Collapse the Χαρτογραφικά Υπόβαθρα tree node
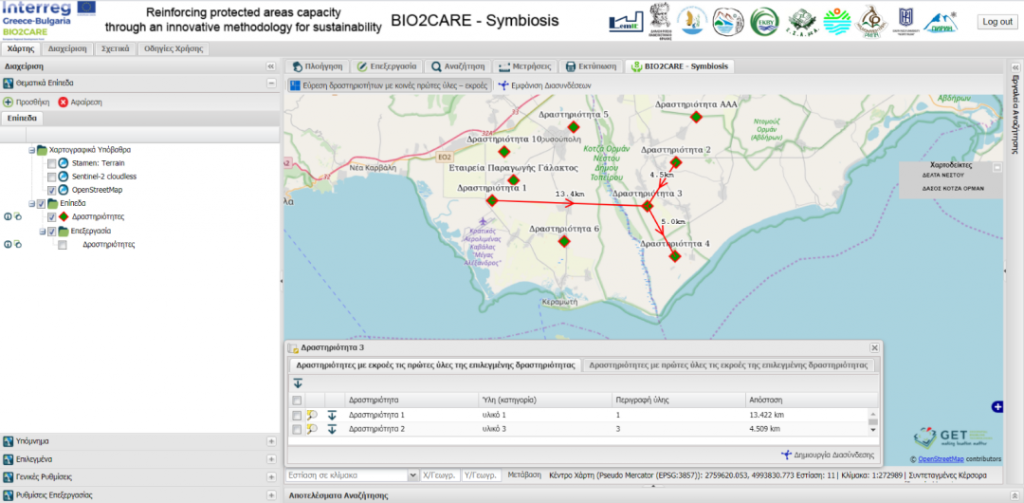Viewport: 1024px width, 503px height. (x=31, y=150)
